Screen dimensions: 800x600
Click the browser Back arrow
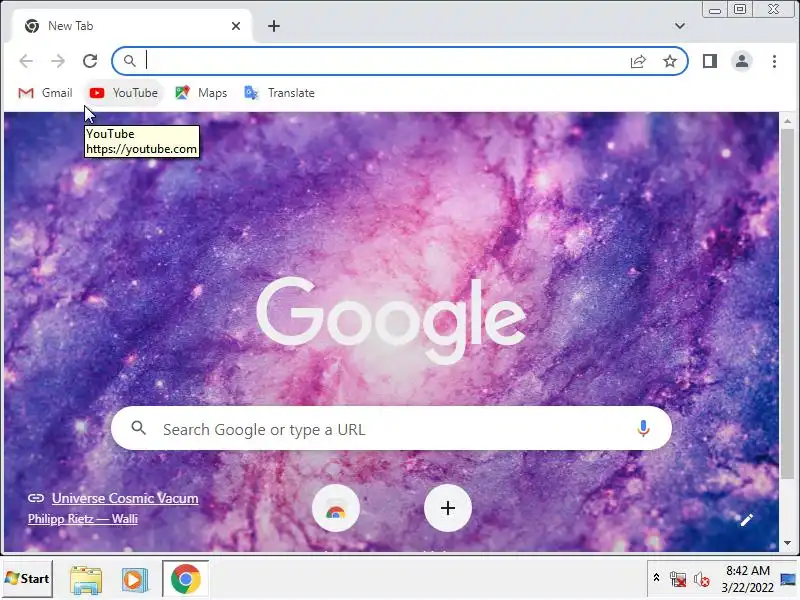pyautogui.click(x=26, y=61)
